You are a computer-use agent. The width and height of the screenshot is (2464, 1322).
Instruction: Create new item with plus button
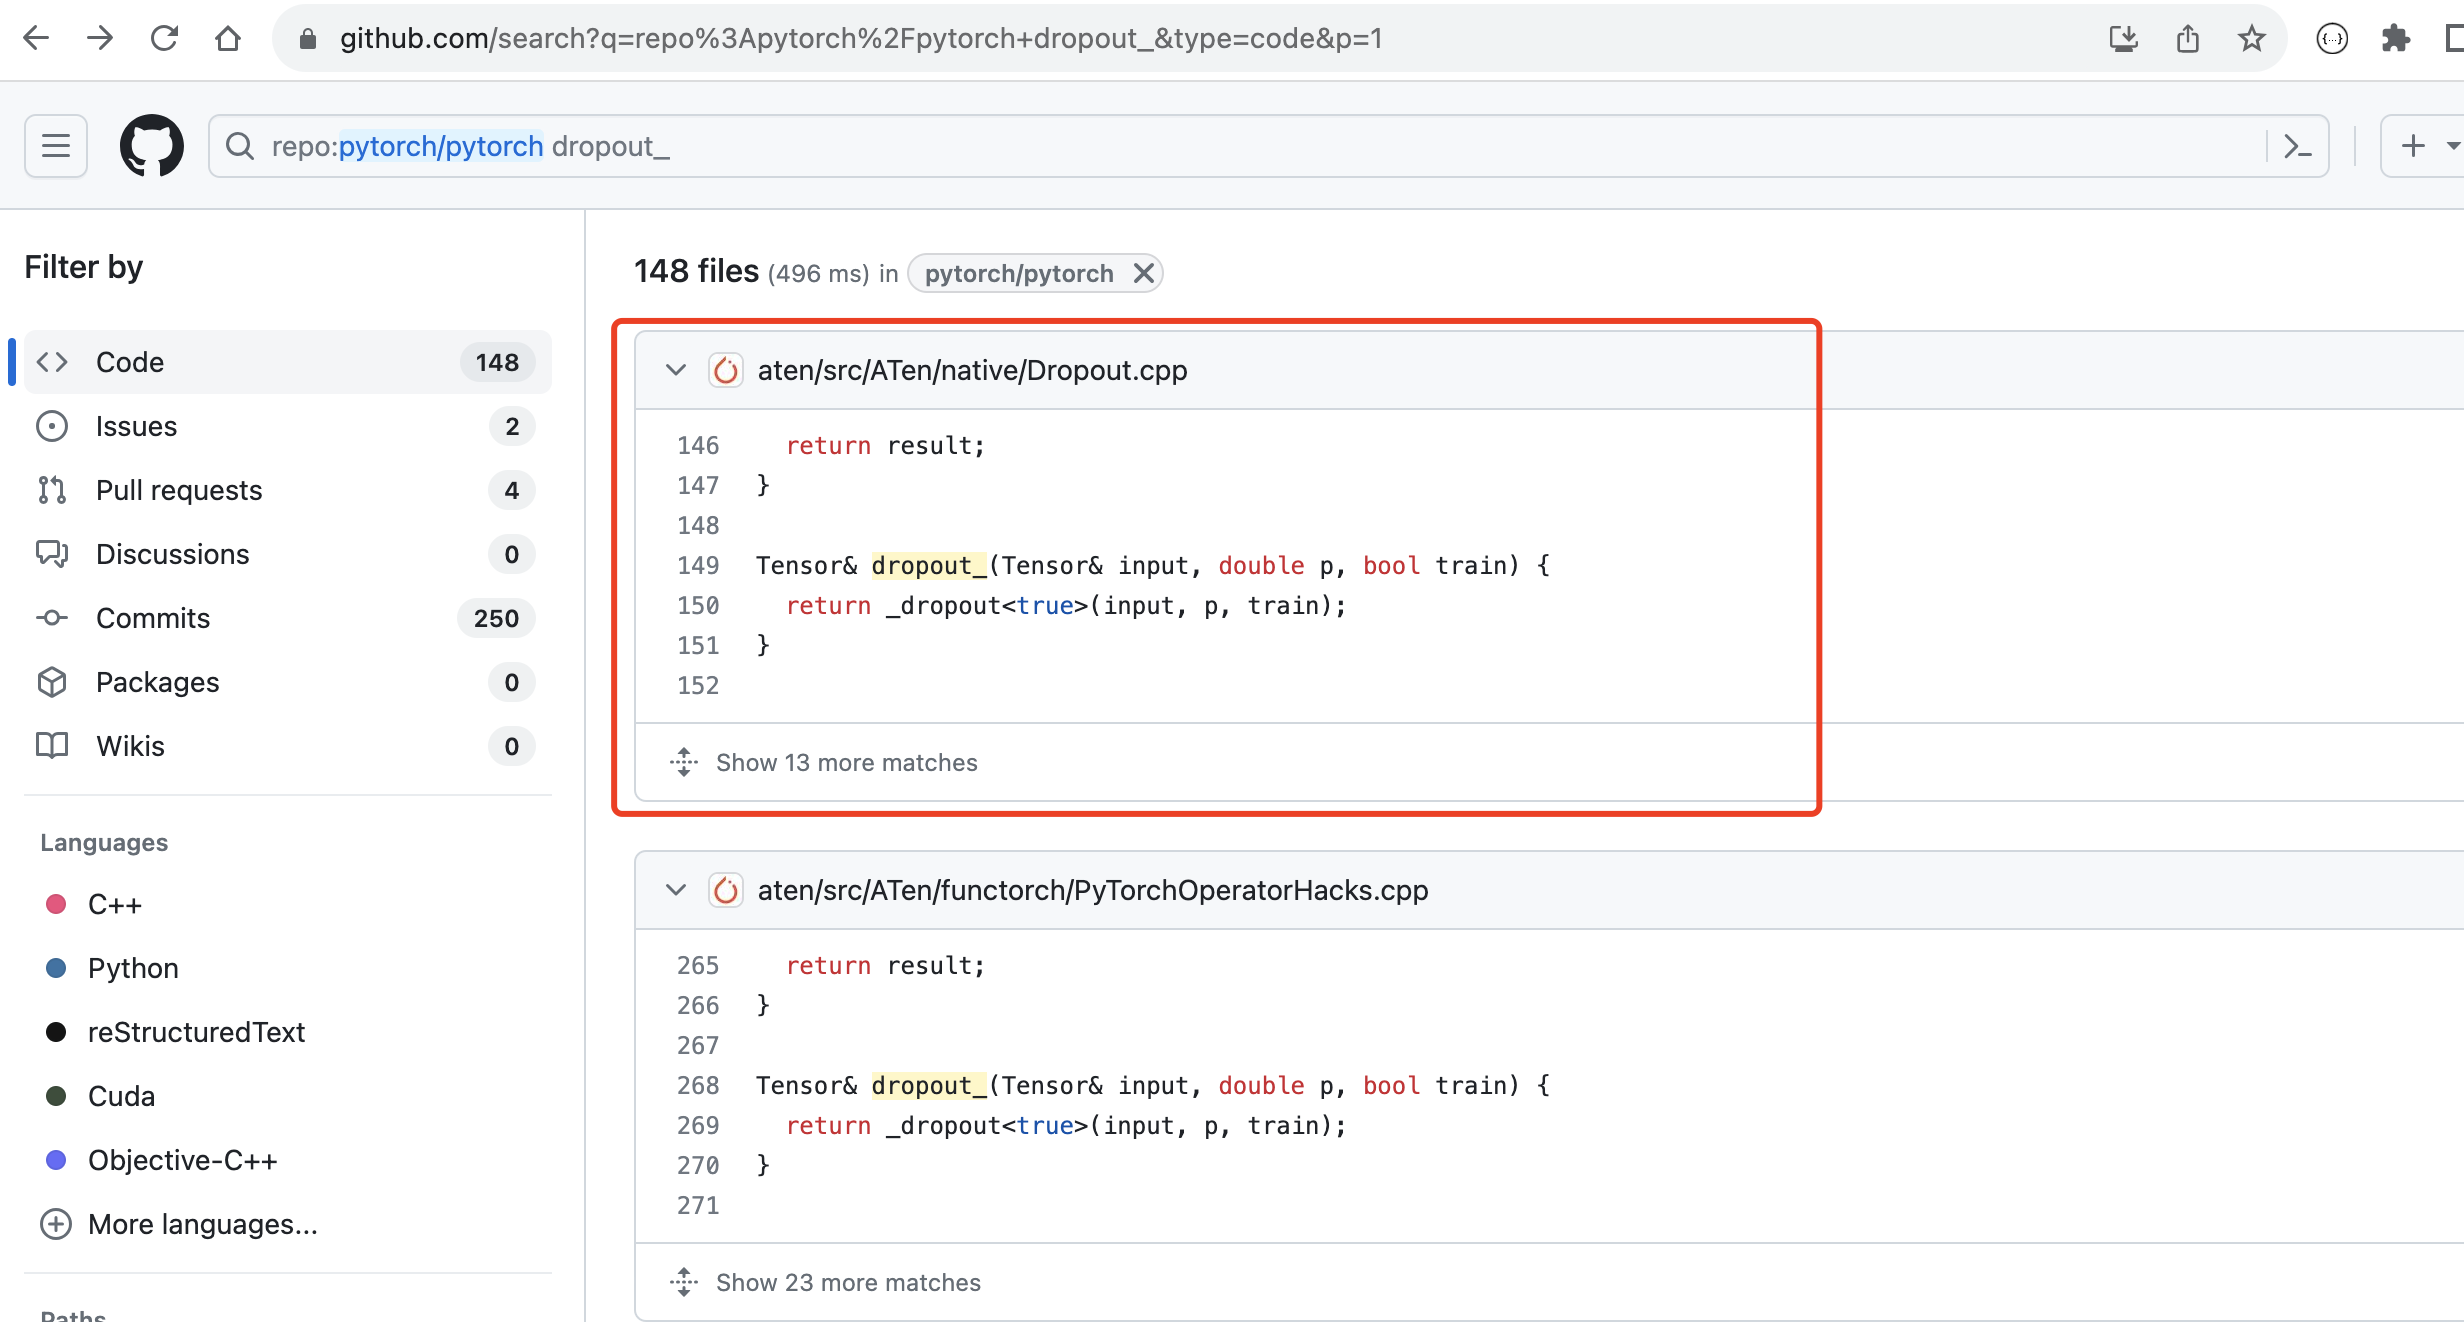point(2414,146)
